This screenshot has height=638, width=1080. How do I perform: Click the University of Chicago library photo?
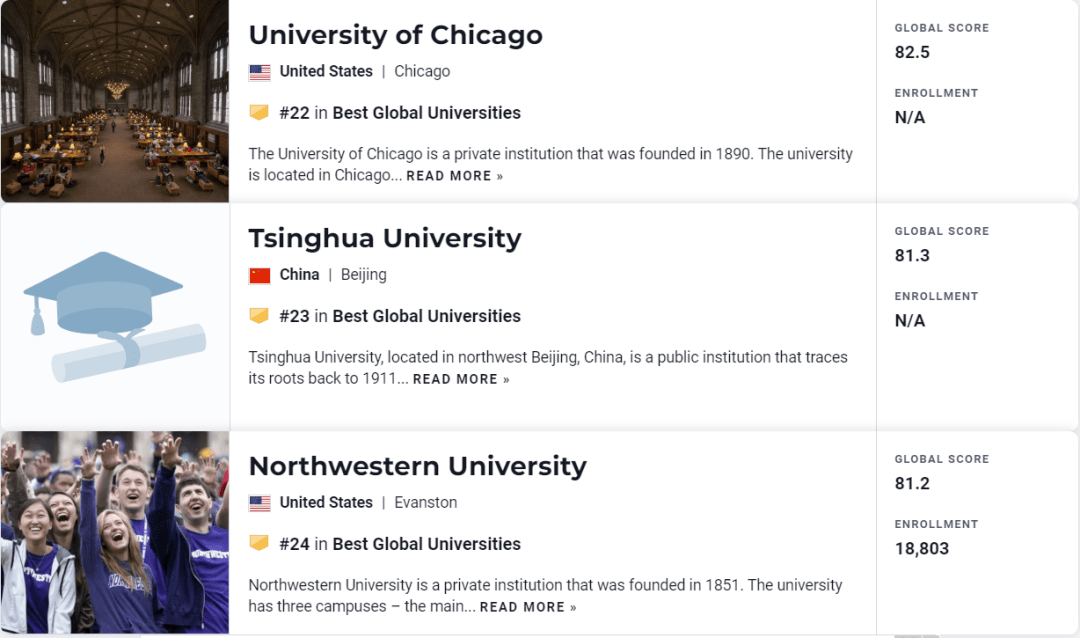tap(114, 100)
